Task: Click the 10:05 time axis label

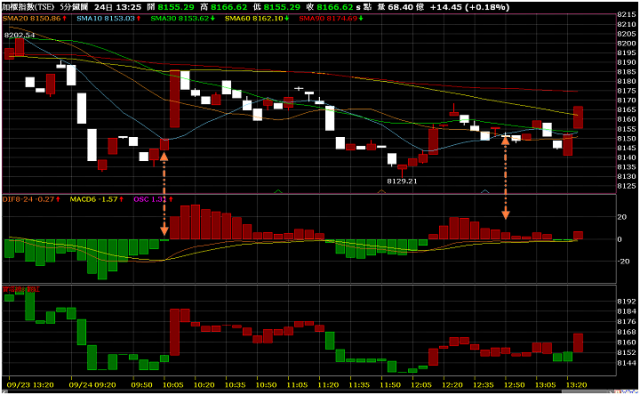Action: click(x=173, y=385)
